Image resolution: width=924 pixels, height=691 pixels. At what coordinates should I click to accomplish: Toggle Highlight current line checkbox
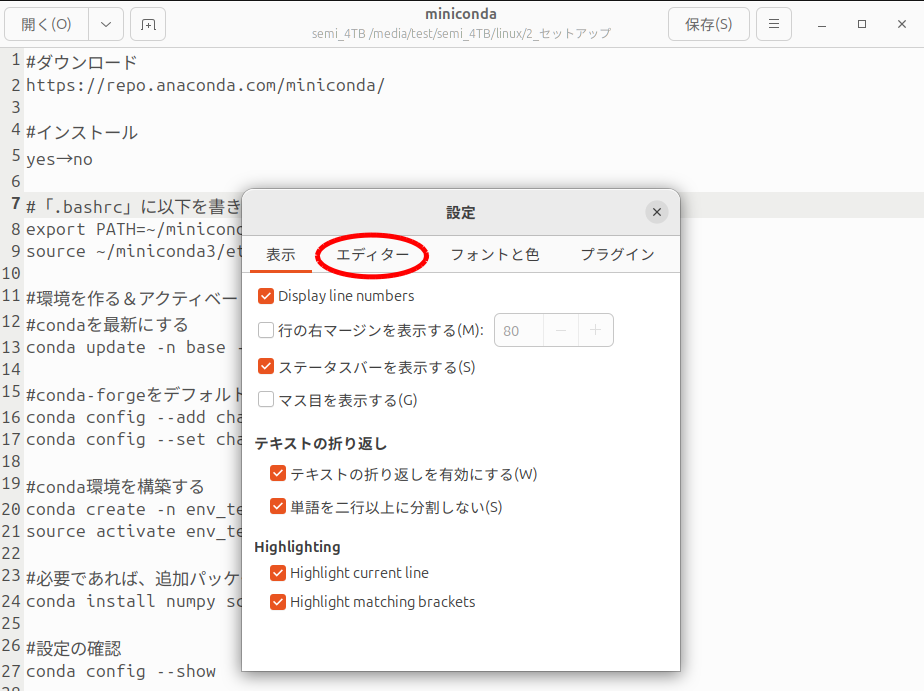pos(278,573)
